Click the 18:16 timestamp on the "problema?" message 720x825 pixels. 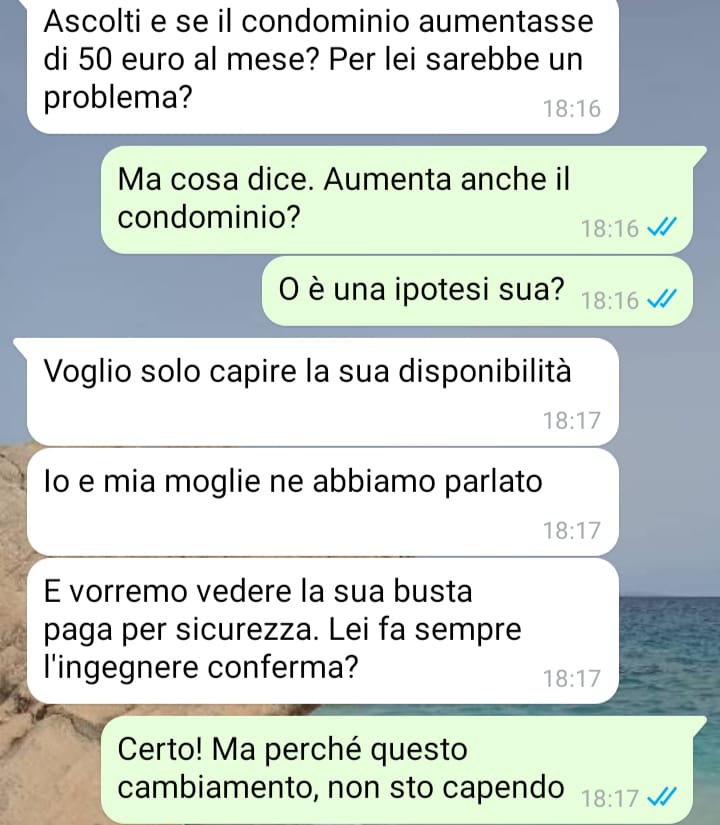[x=572, y=109]
